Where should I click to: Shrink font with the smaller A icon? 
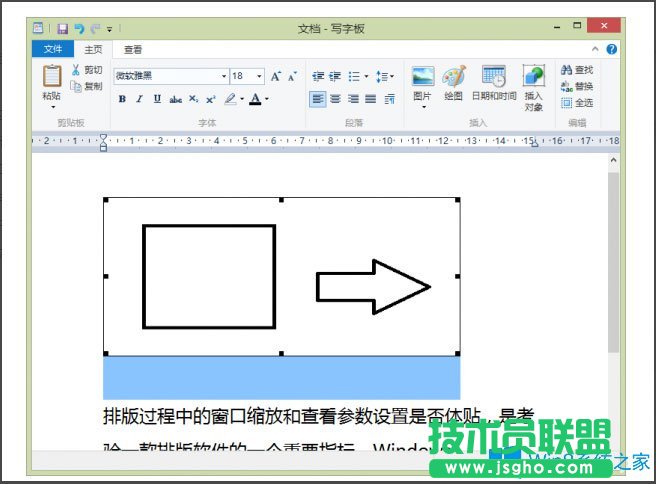(x=292, y=76)
